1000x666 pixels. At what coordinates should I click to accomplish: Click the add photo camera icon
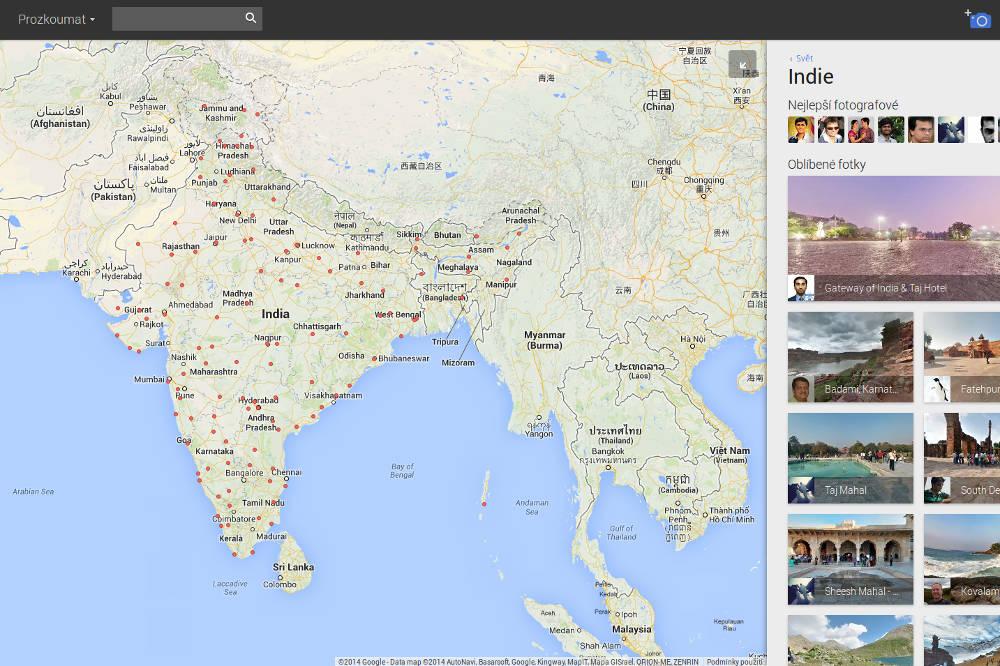click(x=978, y=19)
